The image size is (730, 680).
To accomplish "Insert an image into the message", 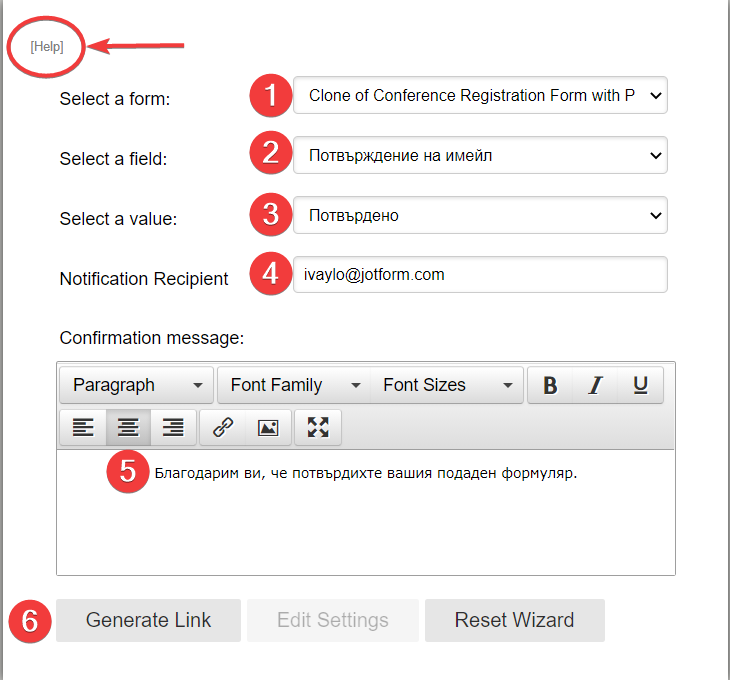I will pyautogui.click(x=268, y=428).
